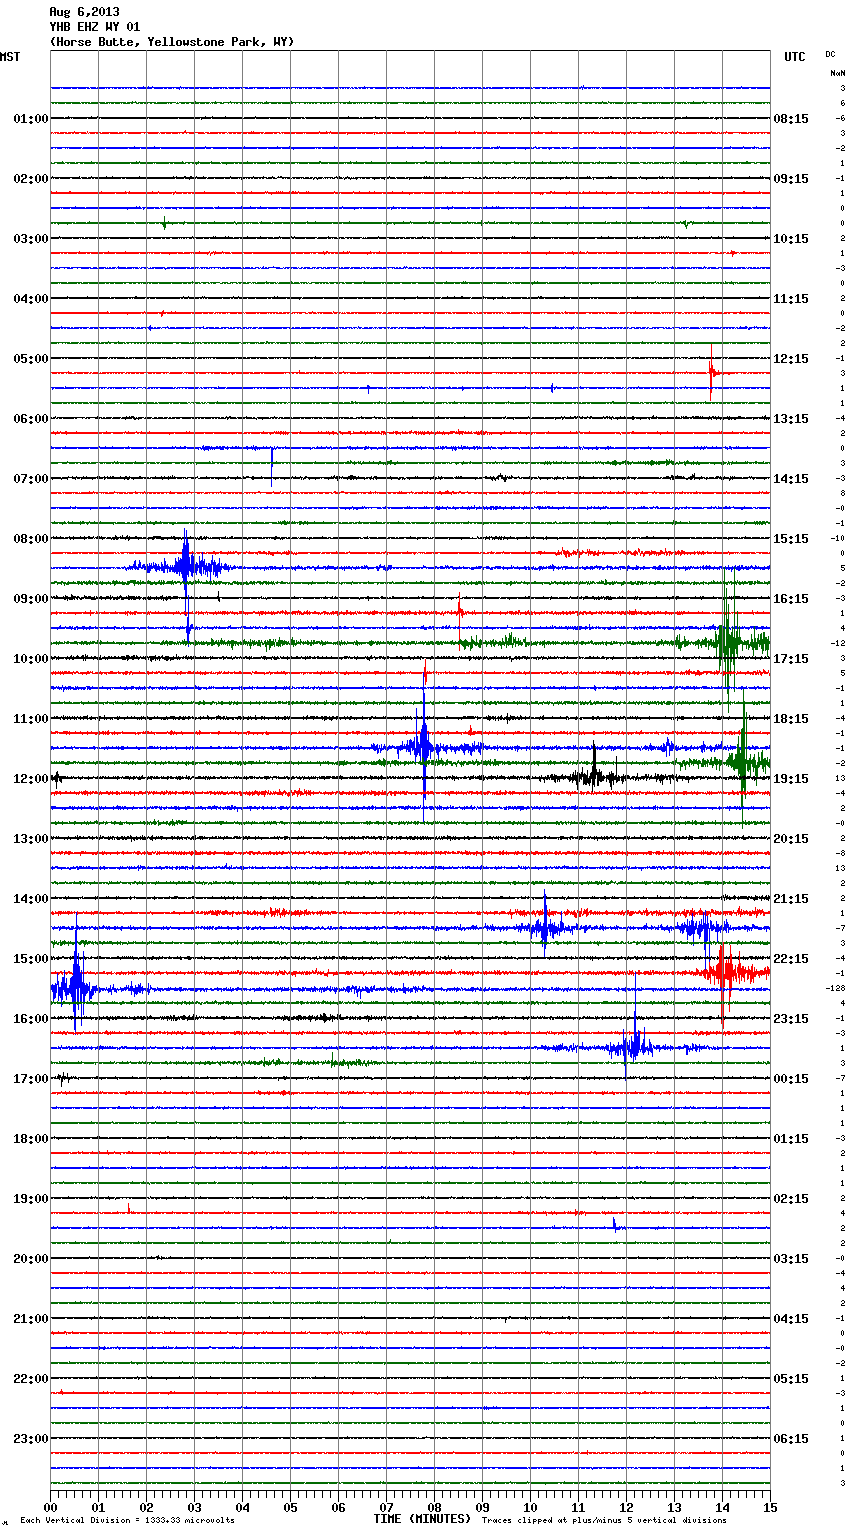Screen dimensions: 850x1534
Task: Click the minute '08' tick label on bottom axis
Action: tap(434, 1507)
